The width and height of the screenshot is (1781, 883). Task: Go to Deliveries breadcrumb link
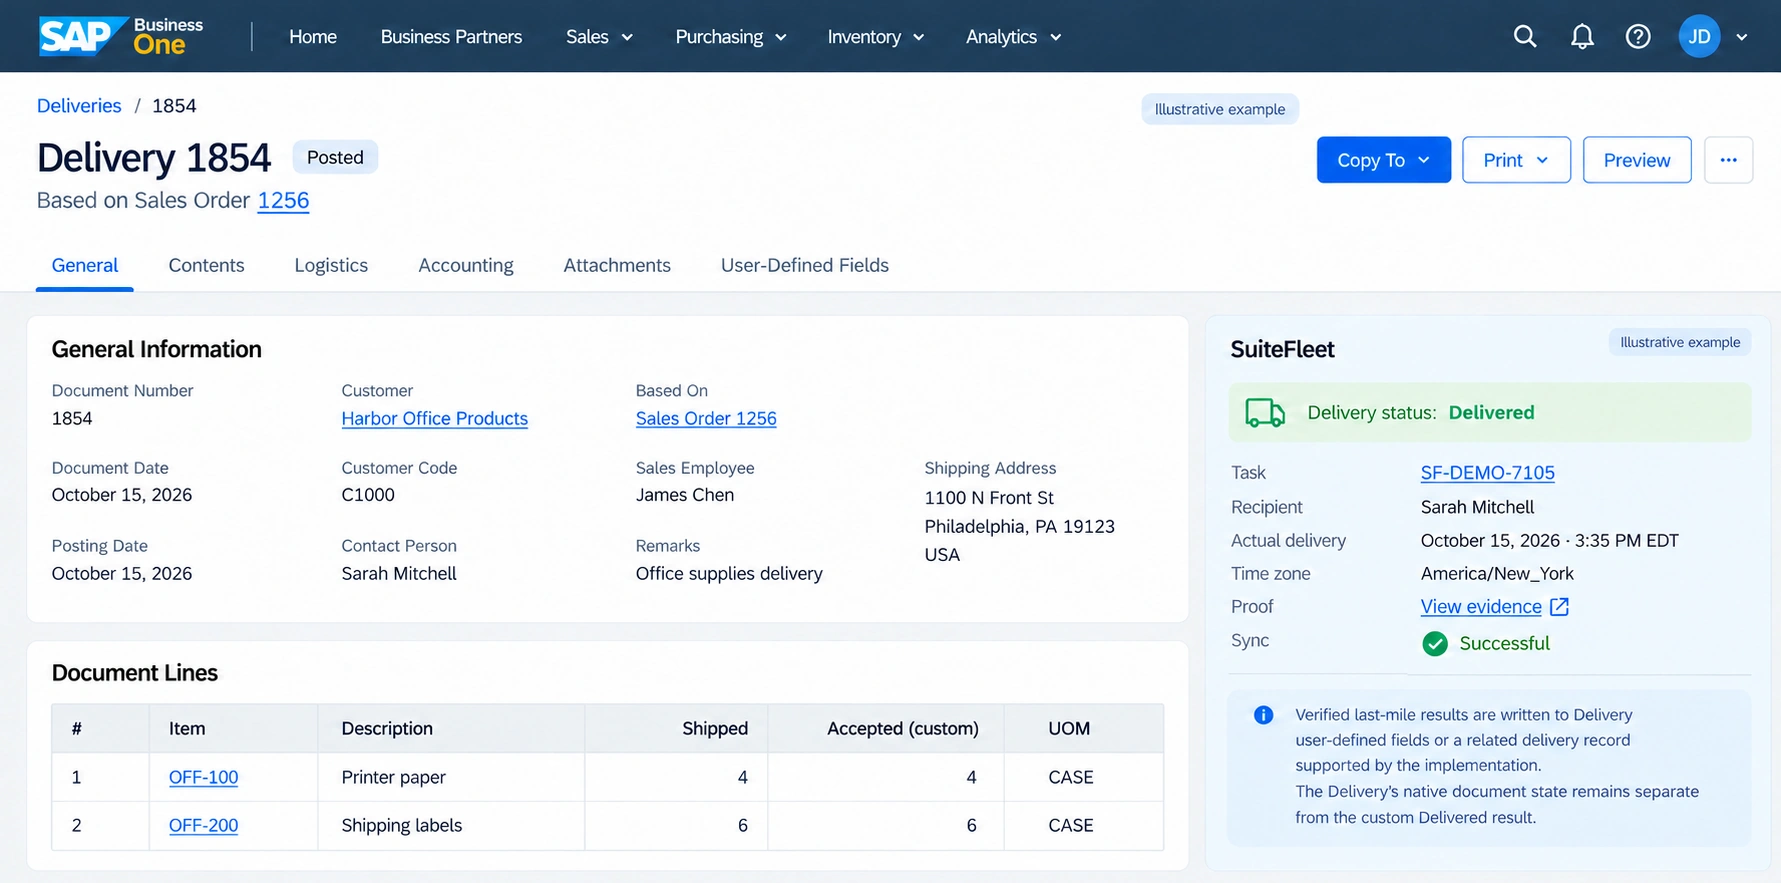(79, 106)
